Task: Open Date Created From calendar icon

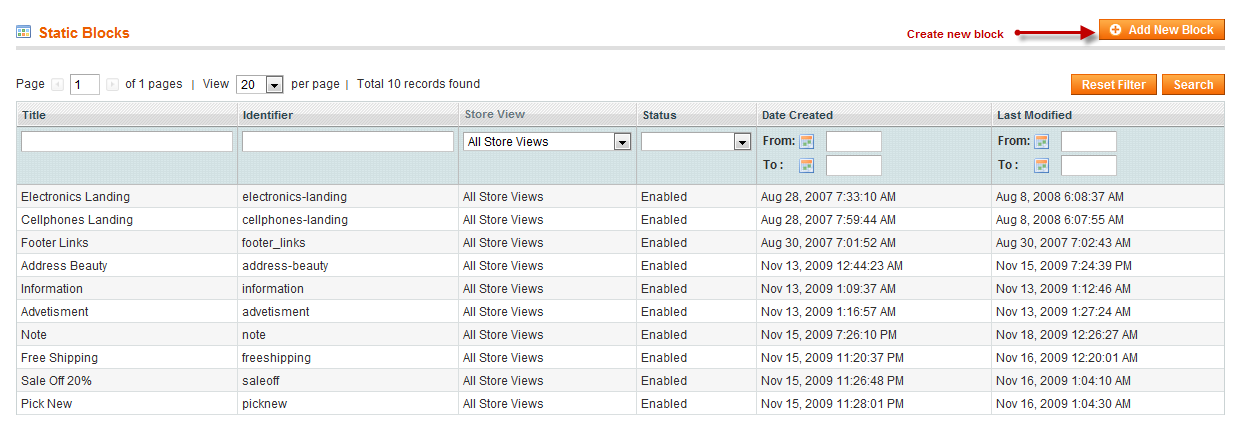Action: click(807, 142)
